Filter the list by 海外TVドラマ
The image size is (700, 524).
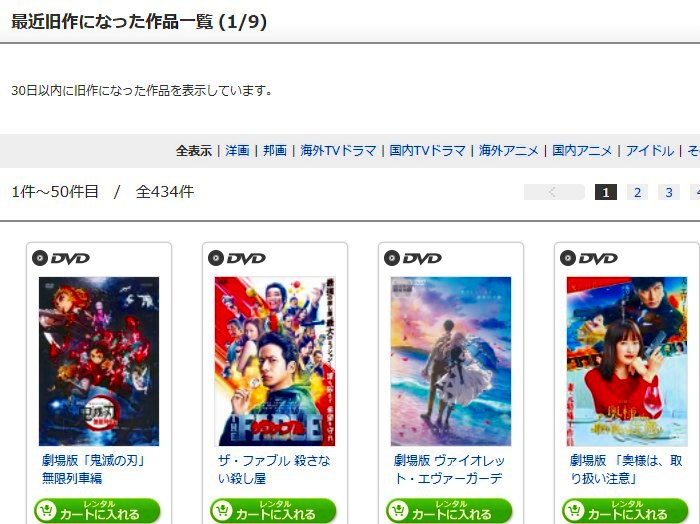[338, 151]
